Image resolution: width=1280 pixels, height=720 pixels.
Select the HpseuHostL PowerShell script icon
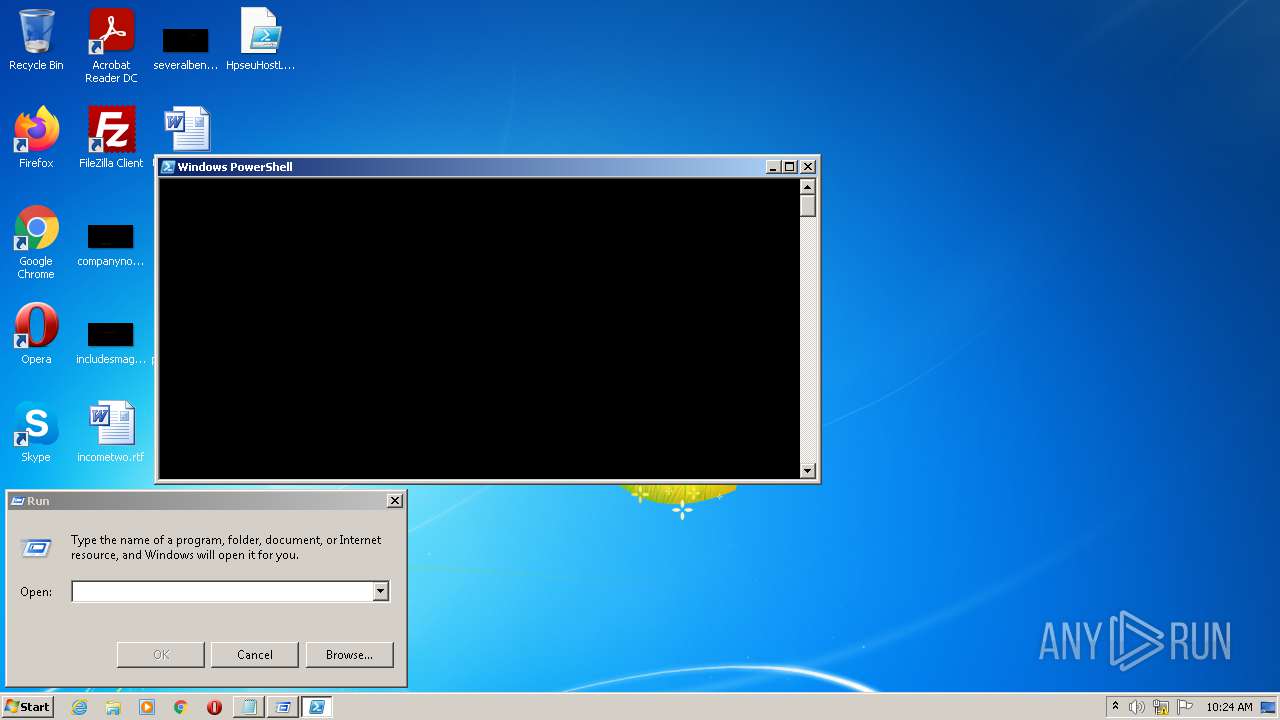click(260, 40)
